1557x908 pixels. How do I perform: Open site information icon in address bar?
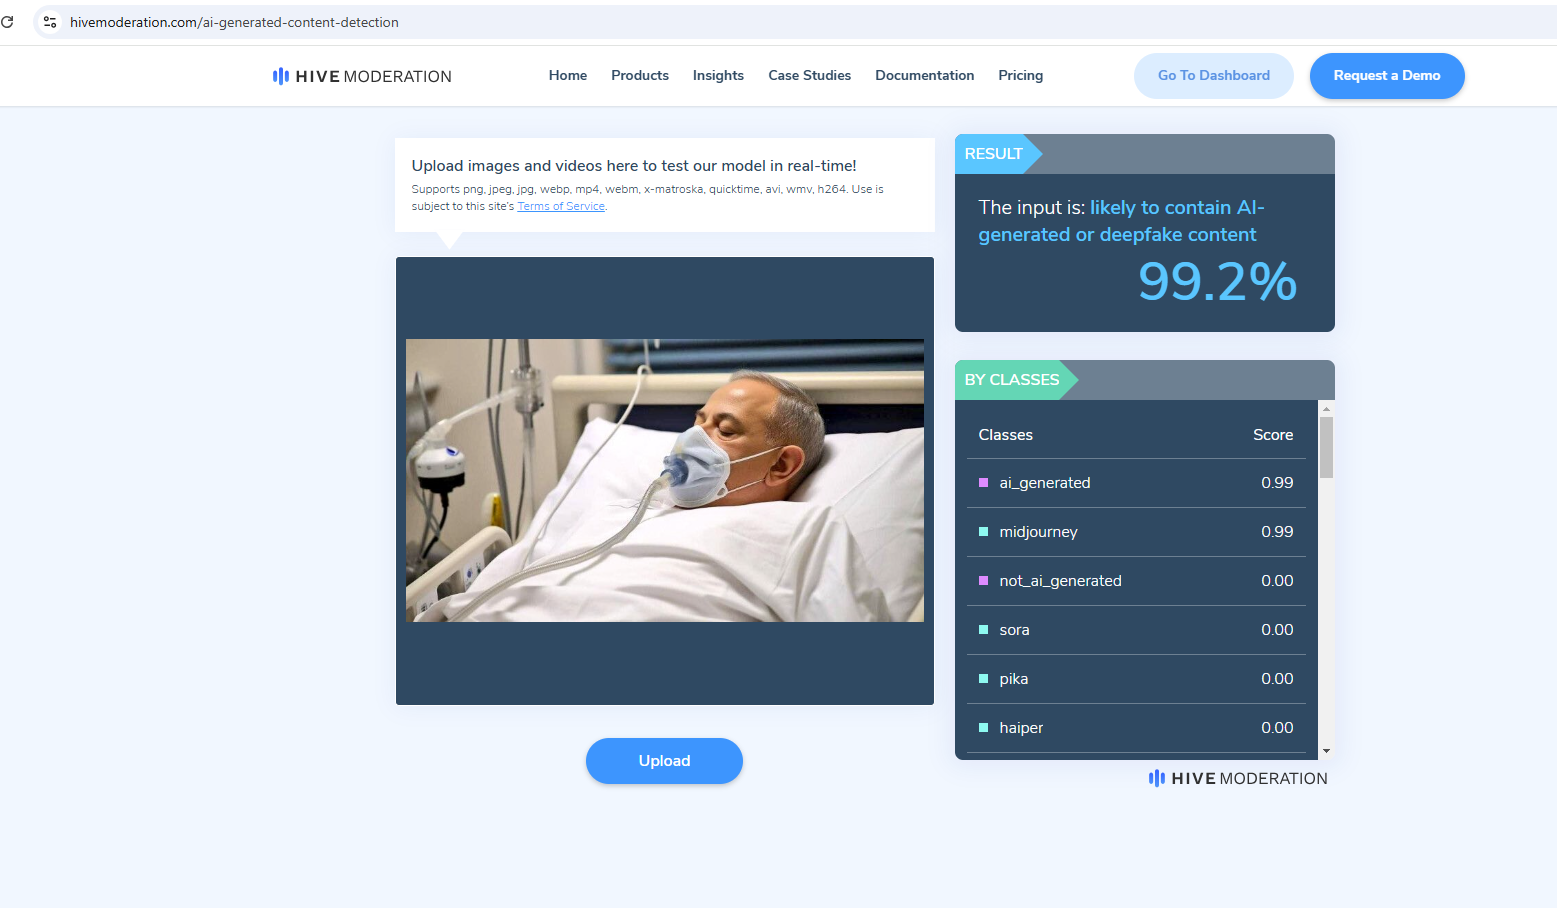tap(50, 22)
